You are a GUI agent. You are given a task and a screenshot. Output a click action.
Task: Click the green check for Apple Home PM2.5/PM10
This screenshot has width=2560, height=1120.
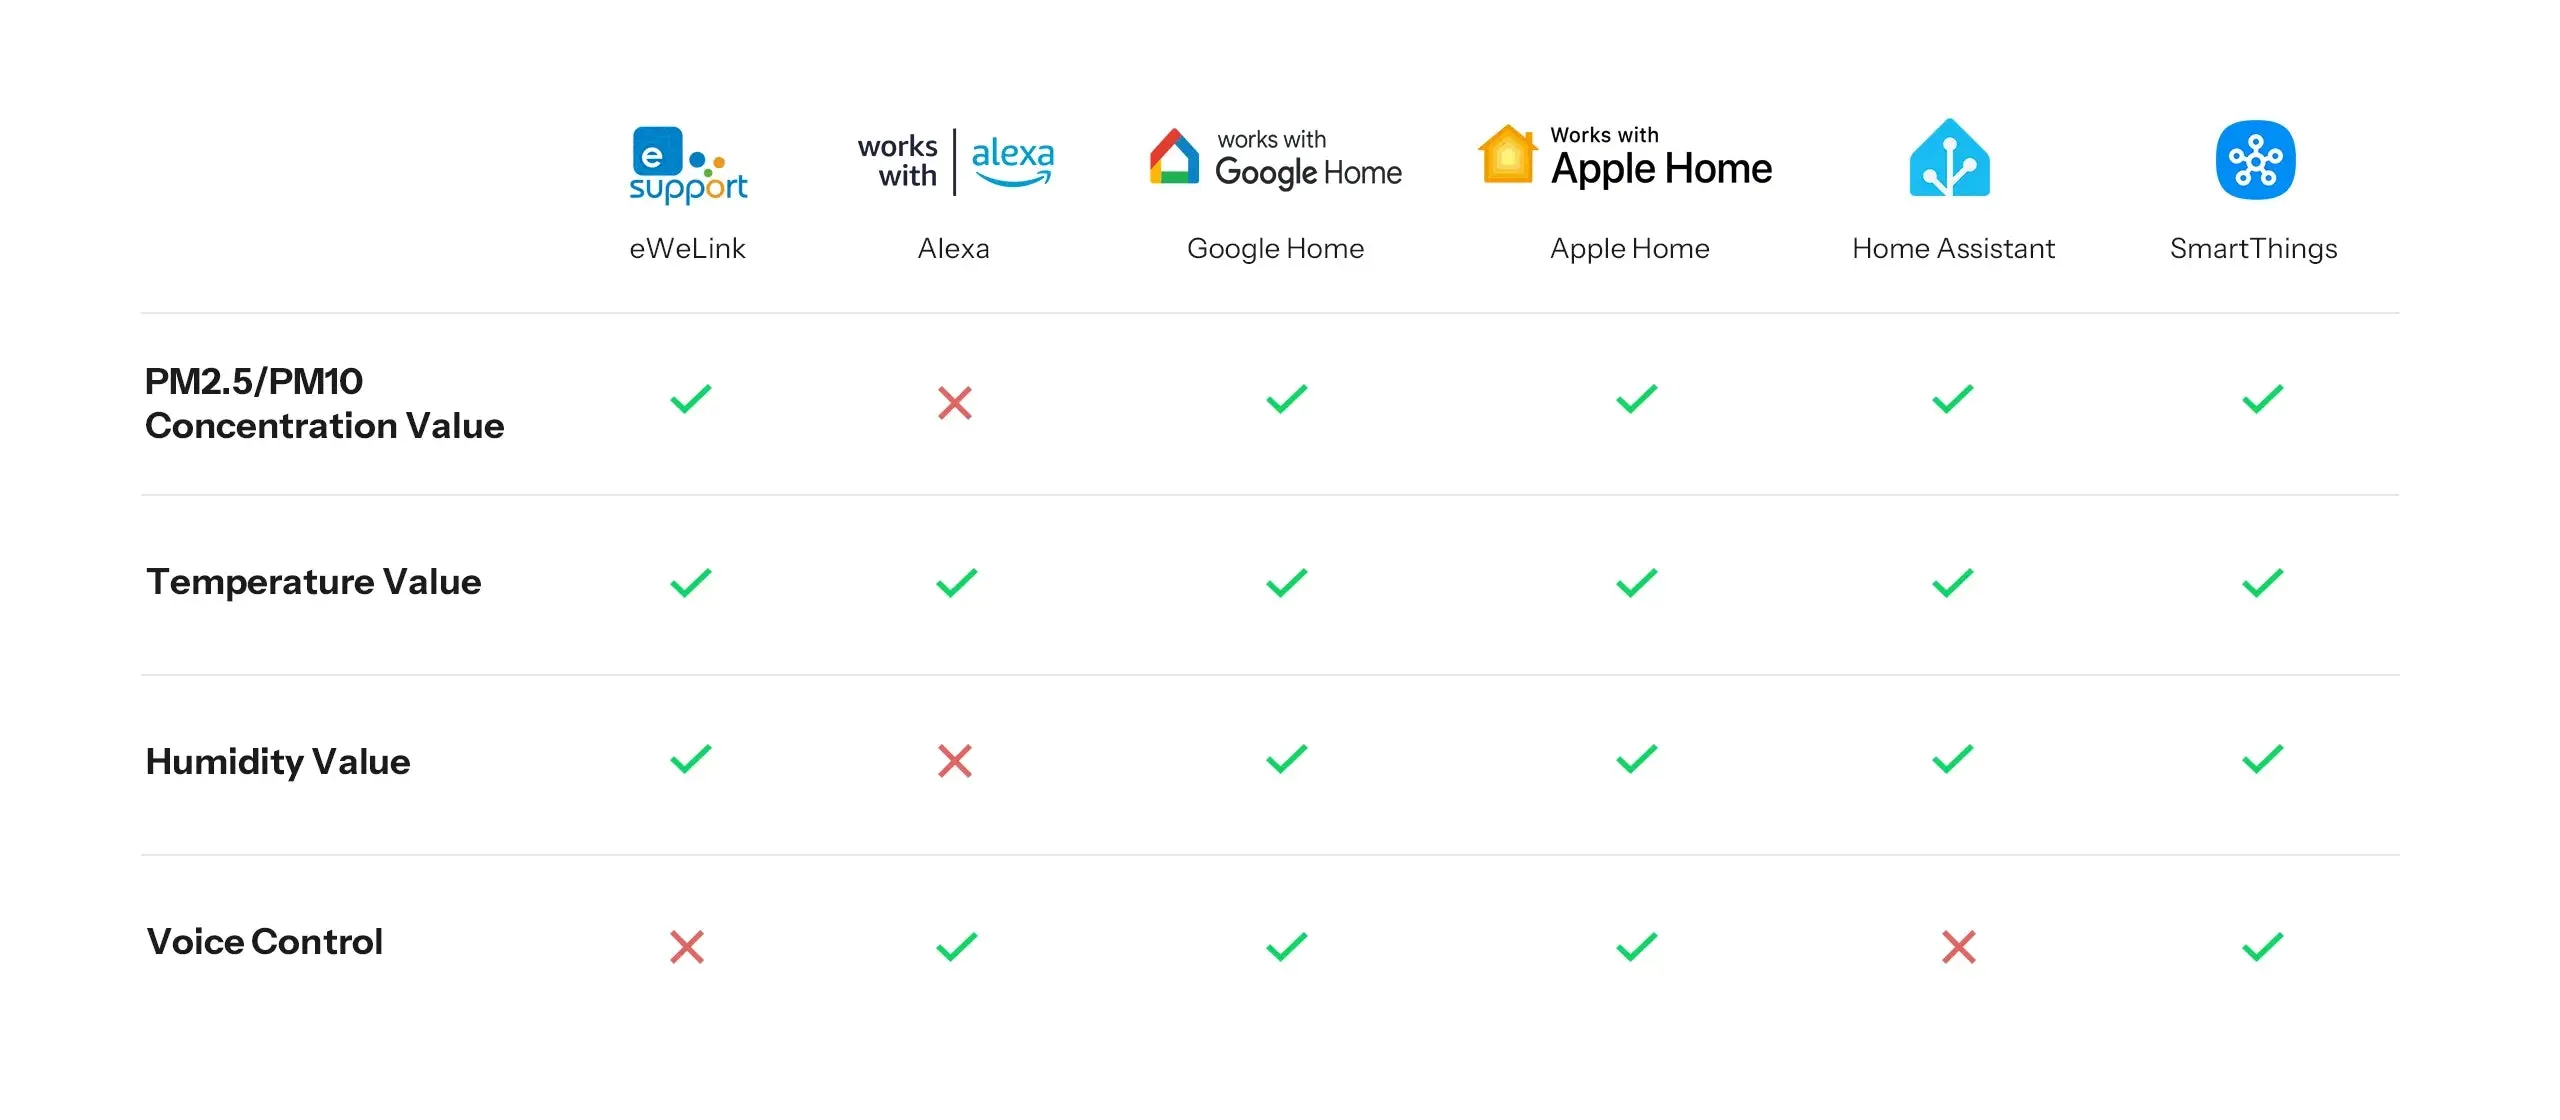pyautogui.click(x=1636, y=399)
